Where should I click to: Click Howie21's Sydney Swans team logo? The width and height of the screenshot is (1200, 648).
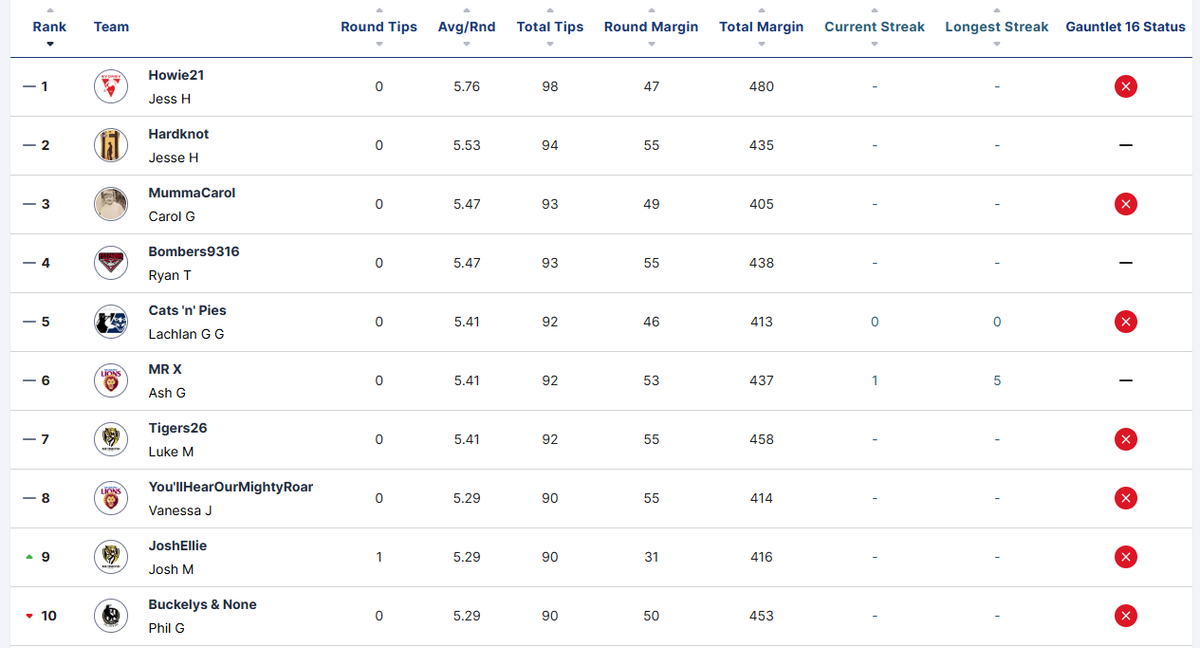pos(111,87)
